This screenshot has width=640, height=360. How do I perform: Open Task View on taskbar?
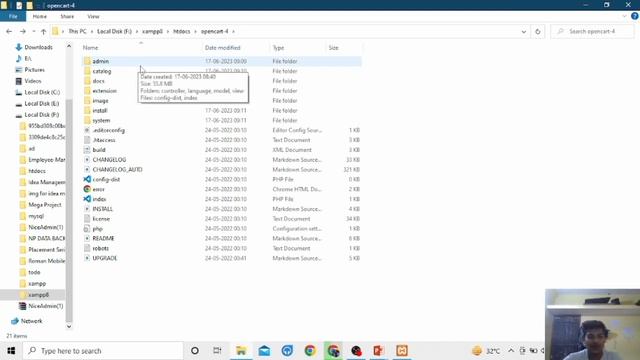click(217, 351)
